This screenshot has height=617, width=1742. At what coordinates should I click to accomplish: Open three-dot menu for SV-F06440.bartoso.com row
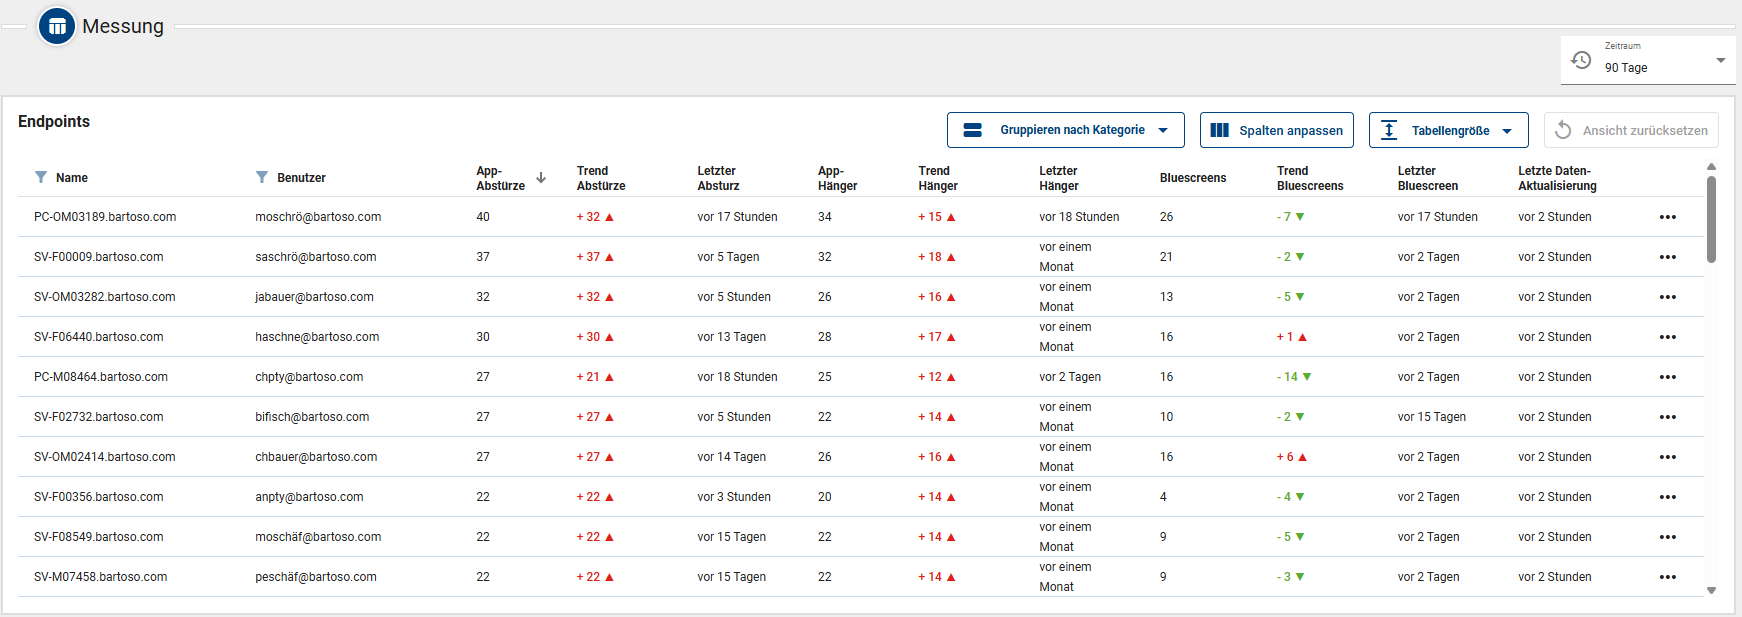[1667, 337]
